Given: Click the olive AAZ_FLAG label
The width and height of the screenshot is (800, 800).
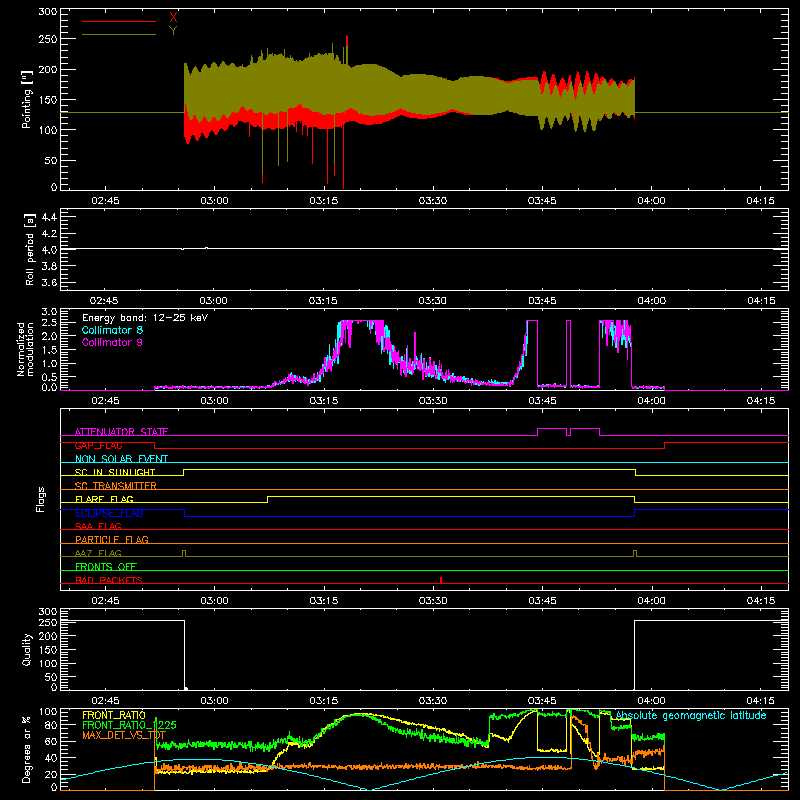Looking at the screenshot, I should (98, 553).
